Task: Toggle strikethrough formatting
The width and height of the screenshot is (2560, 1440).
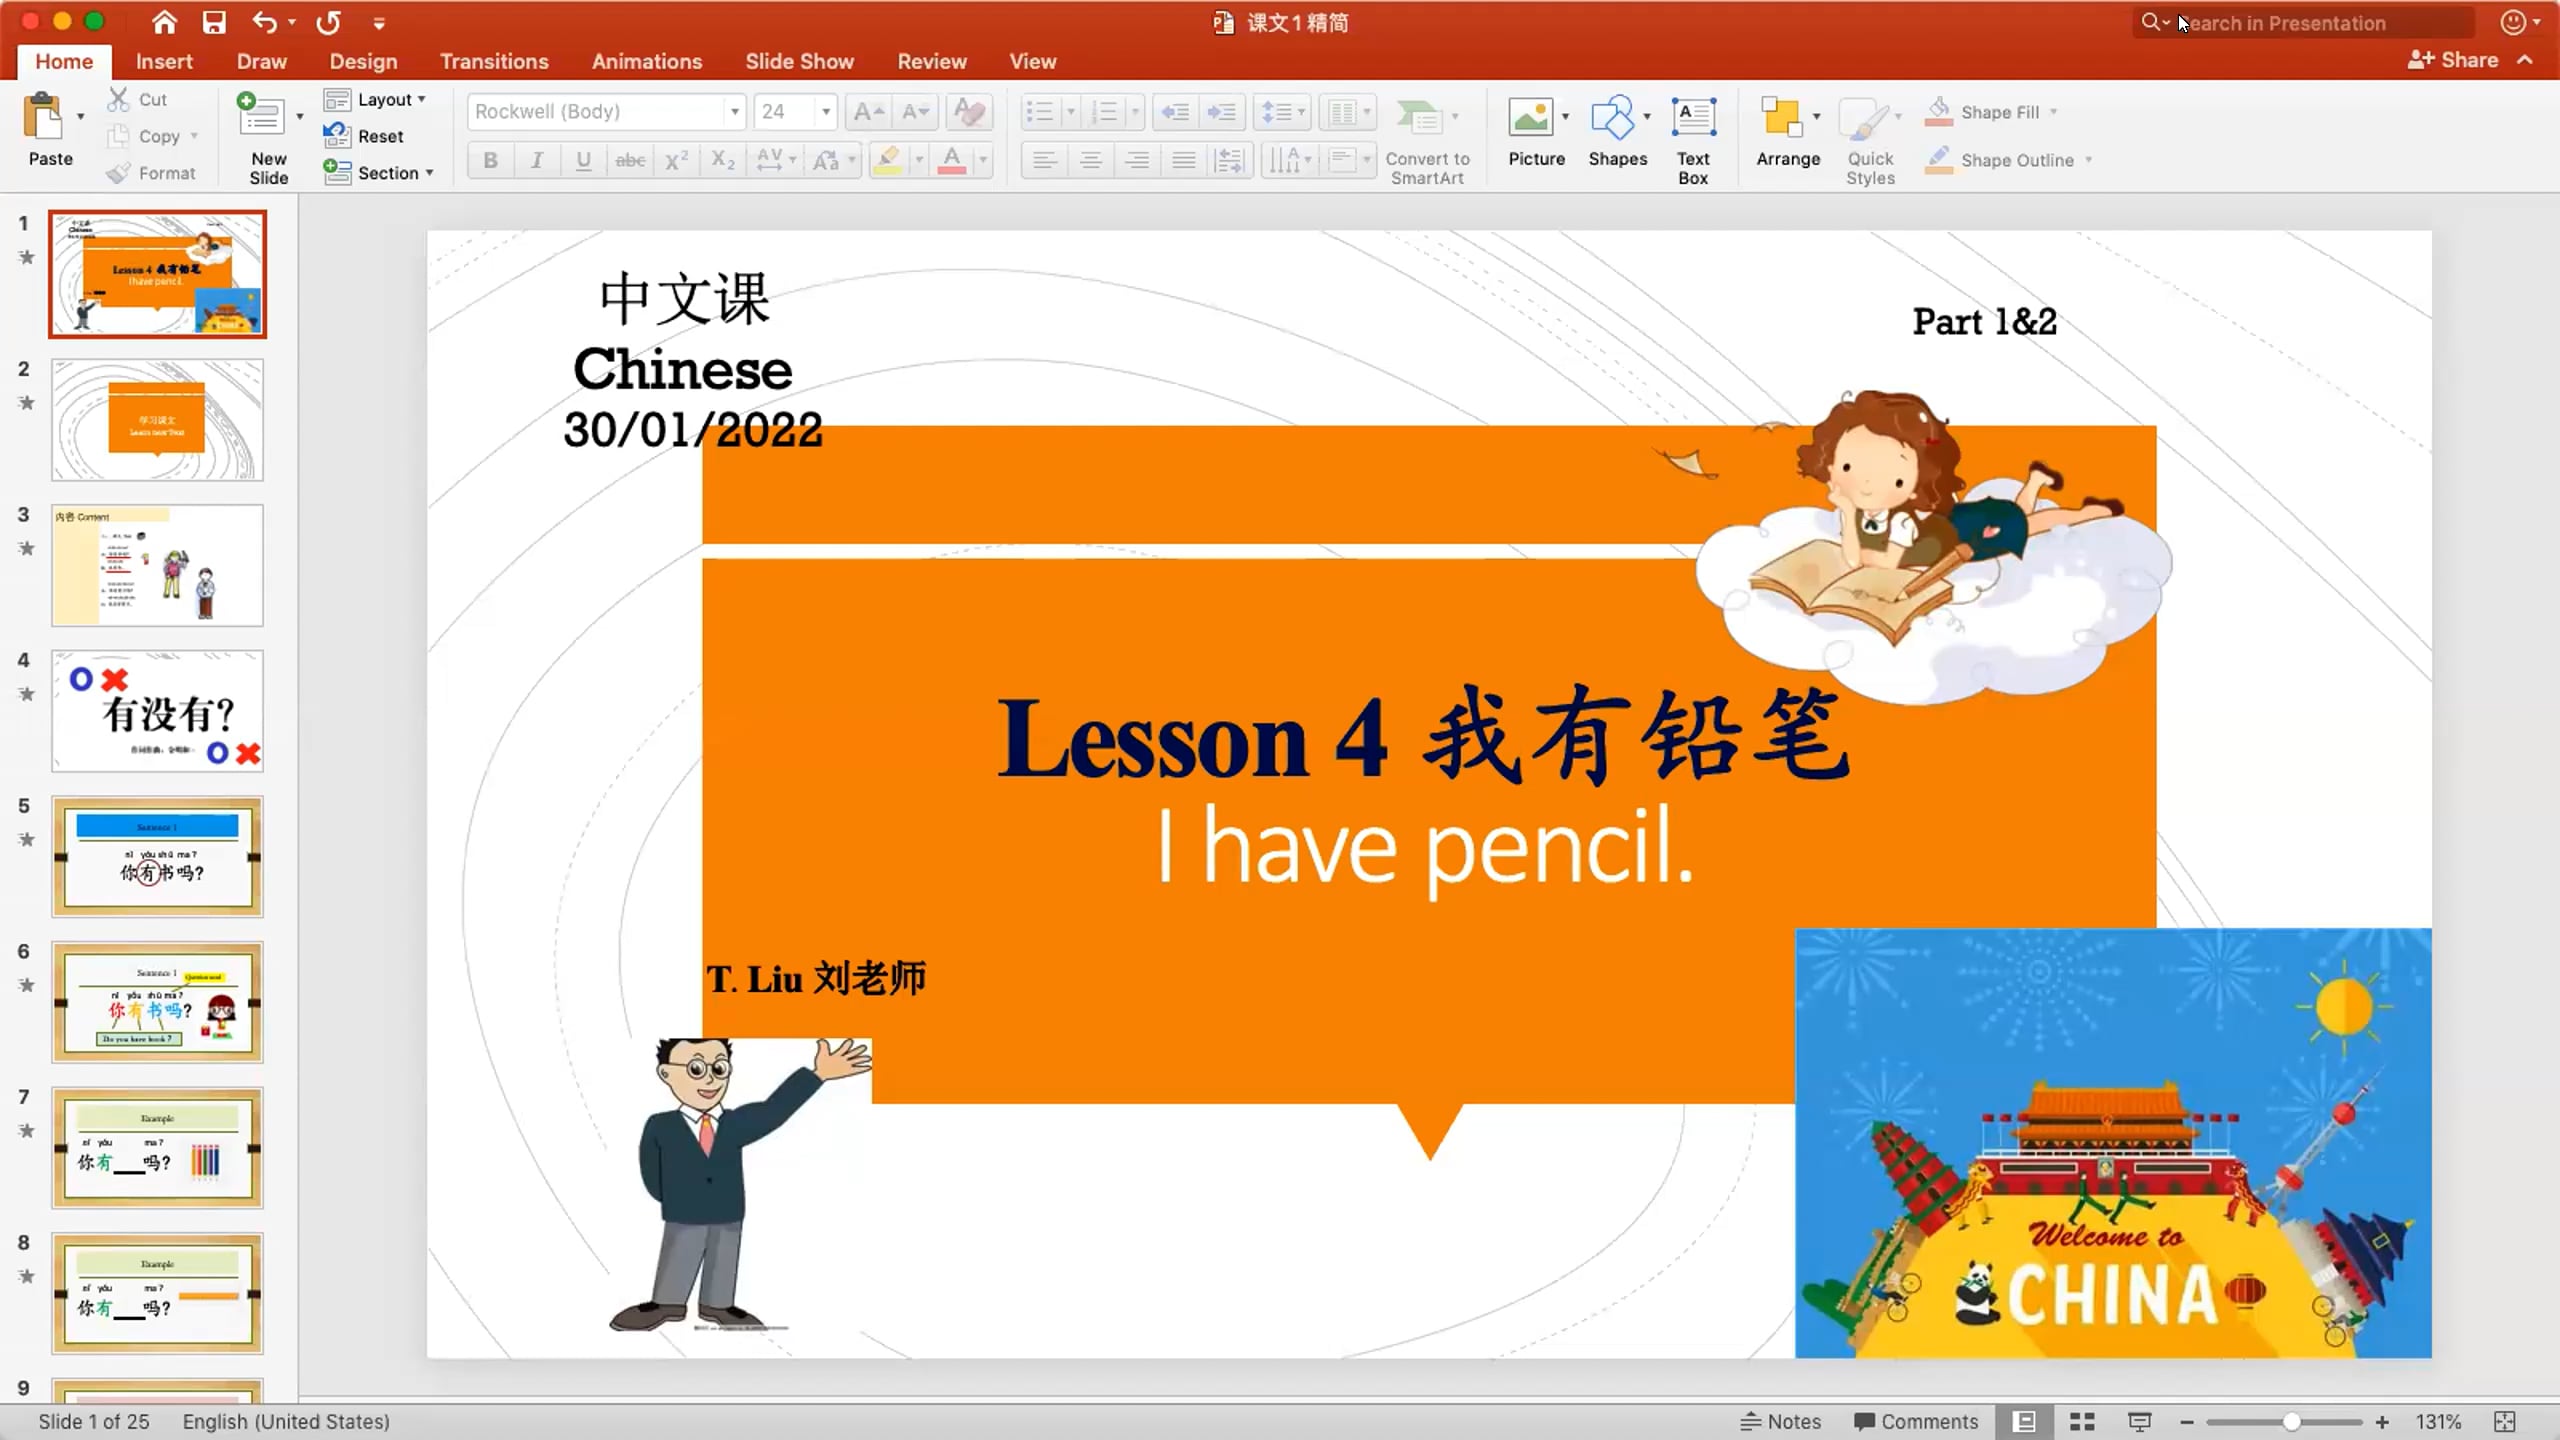Action: click(630, 160)
